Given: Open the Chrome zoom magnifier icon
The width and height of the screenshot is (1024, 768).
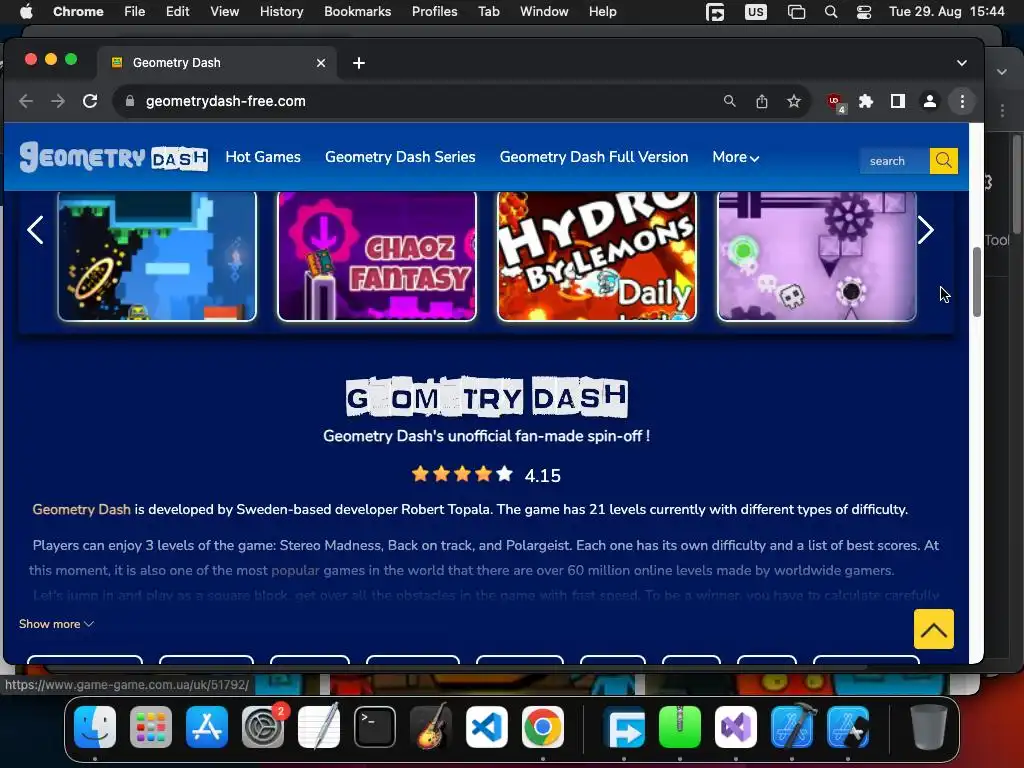Looking at the screenshot, I should click(x=729, y=101).
